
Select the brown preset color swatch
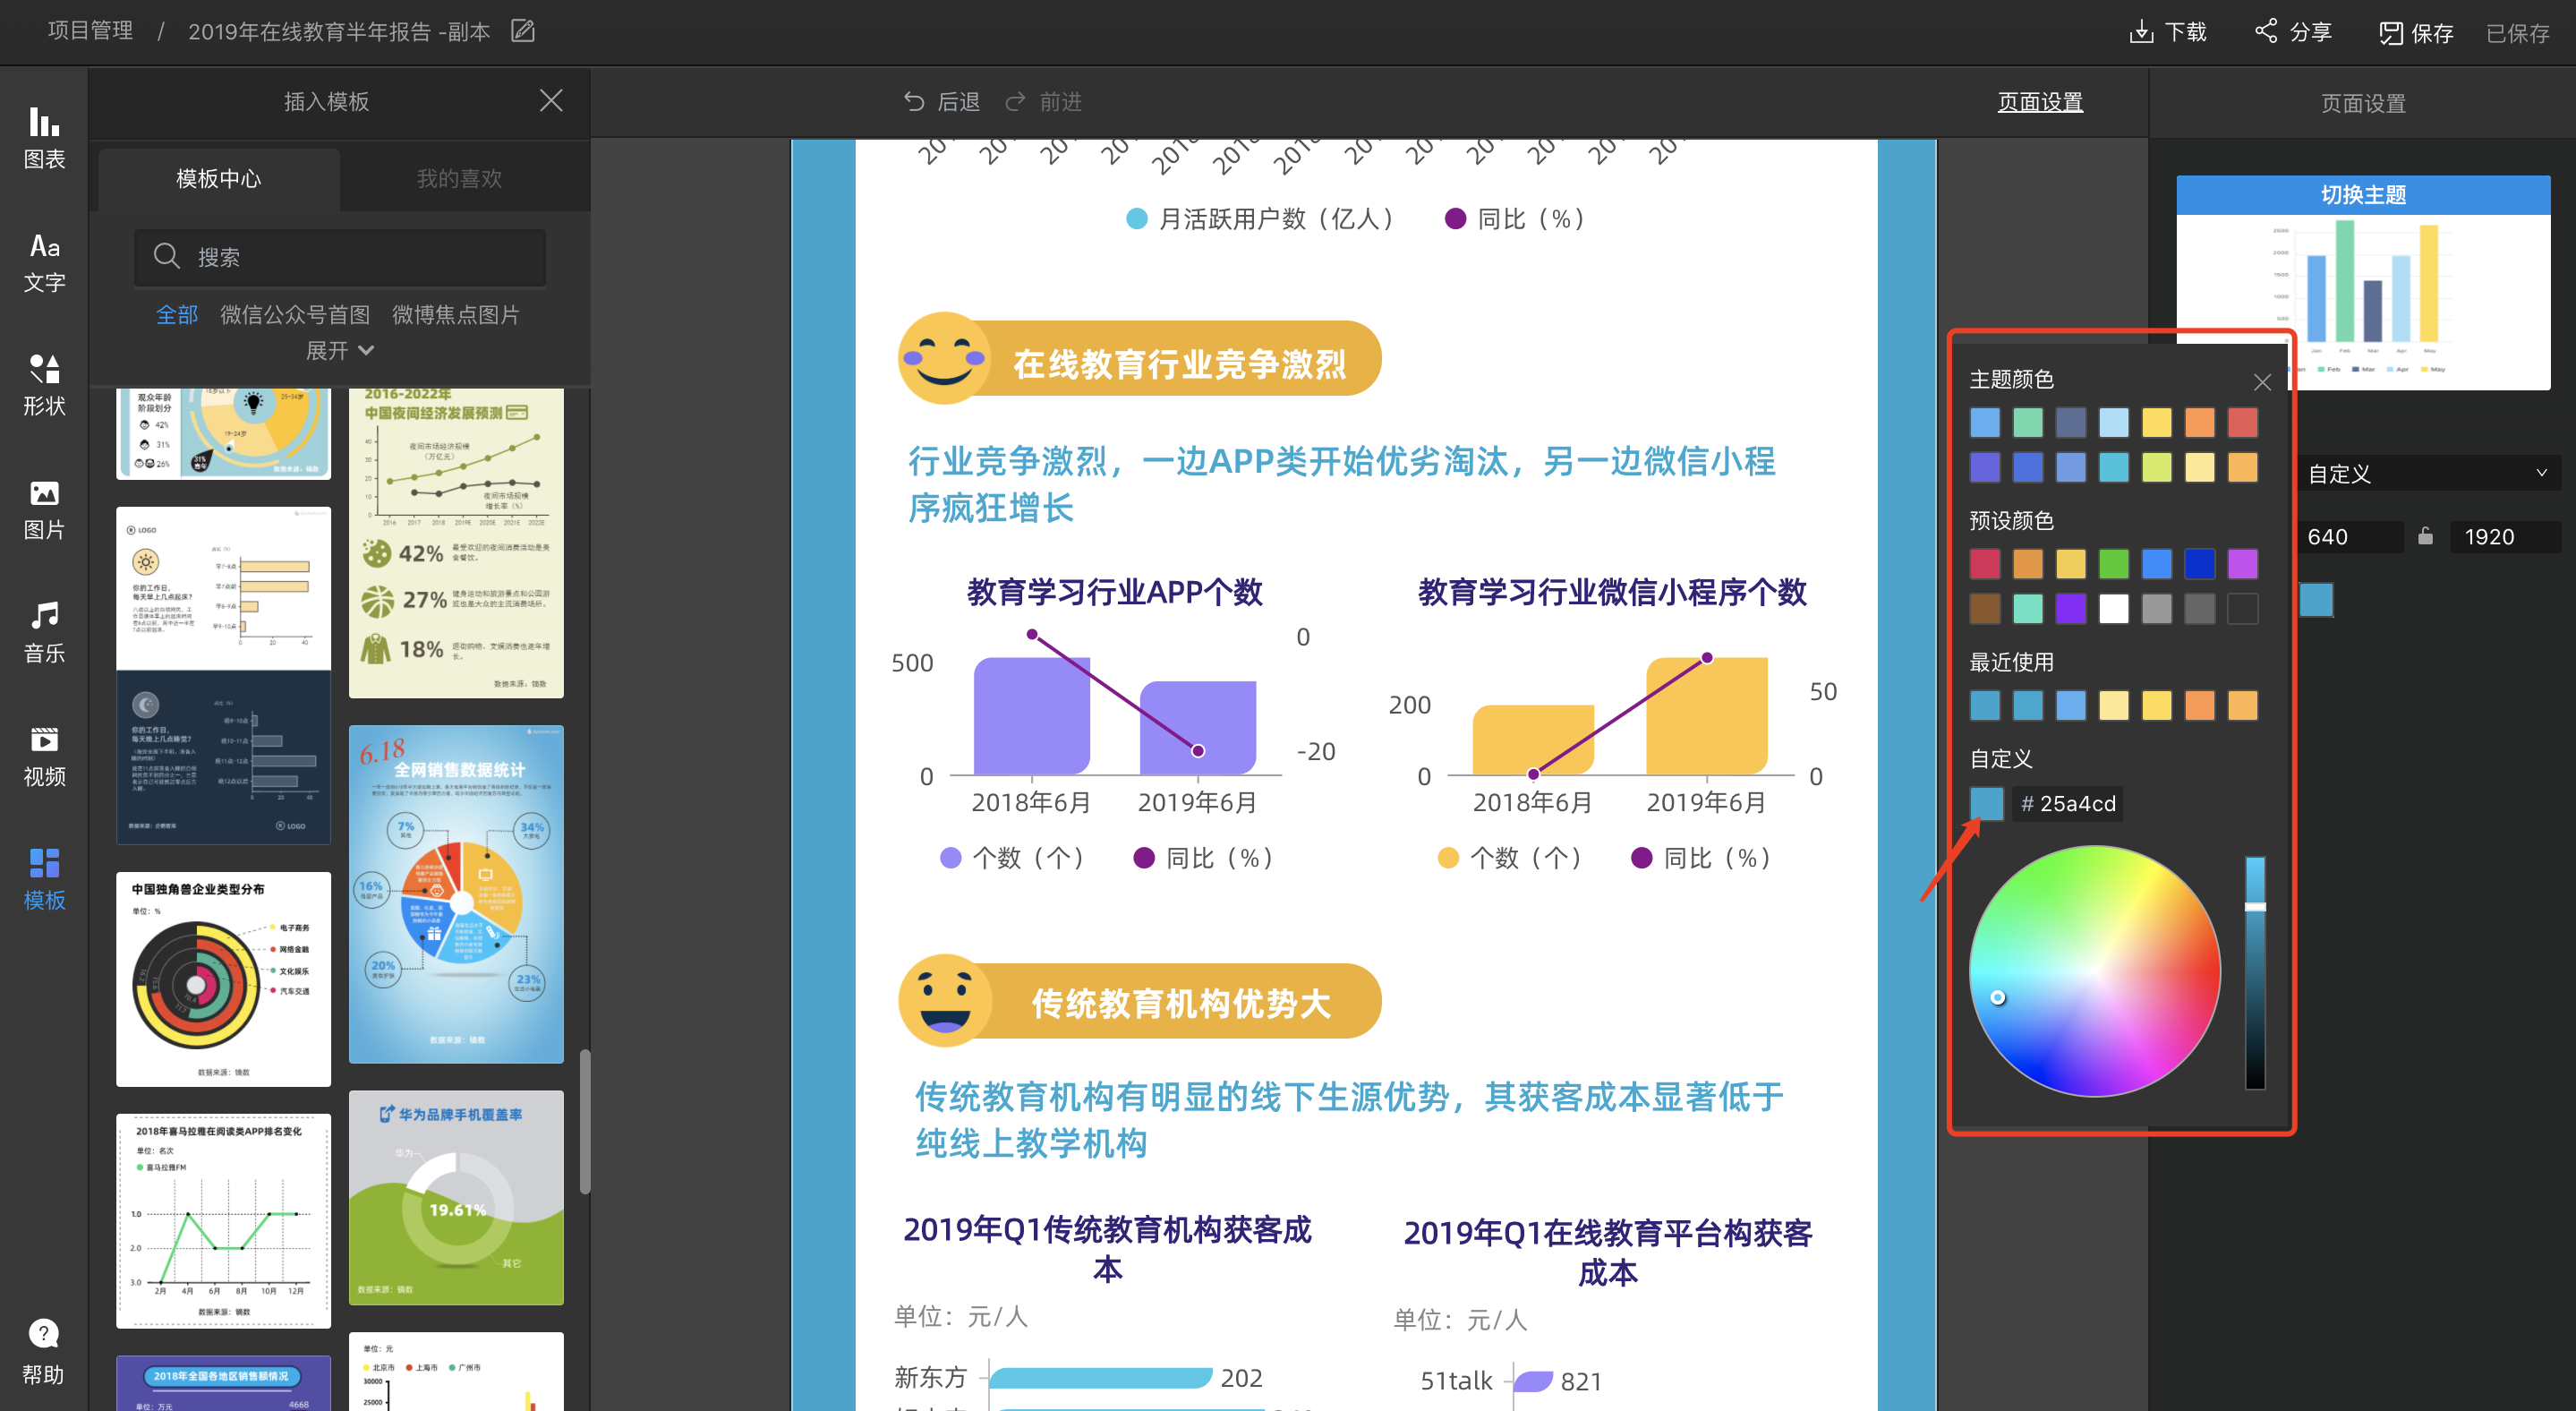pyautogui.click(x=1985, y=608)
